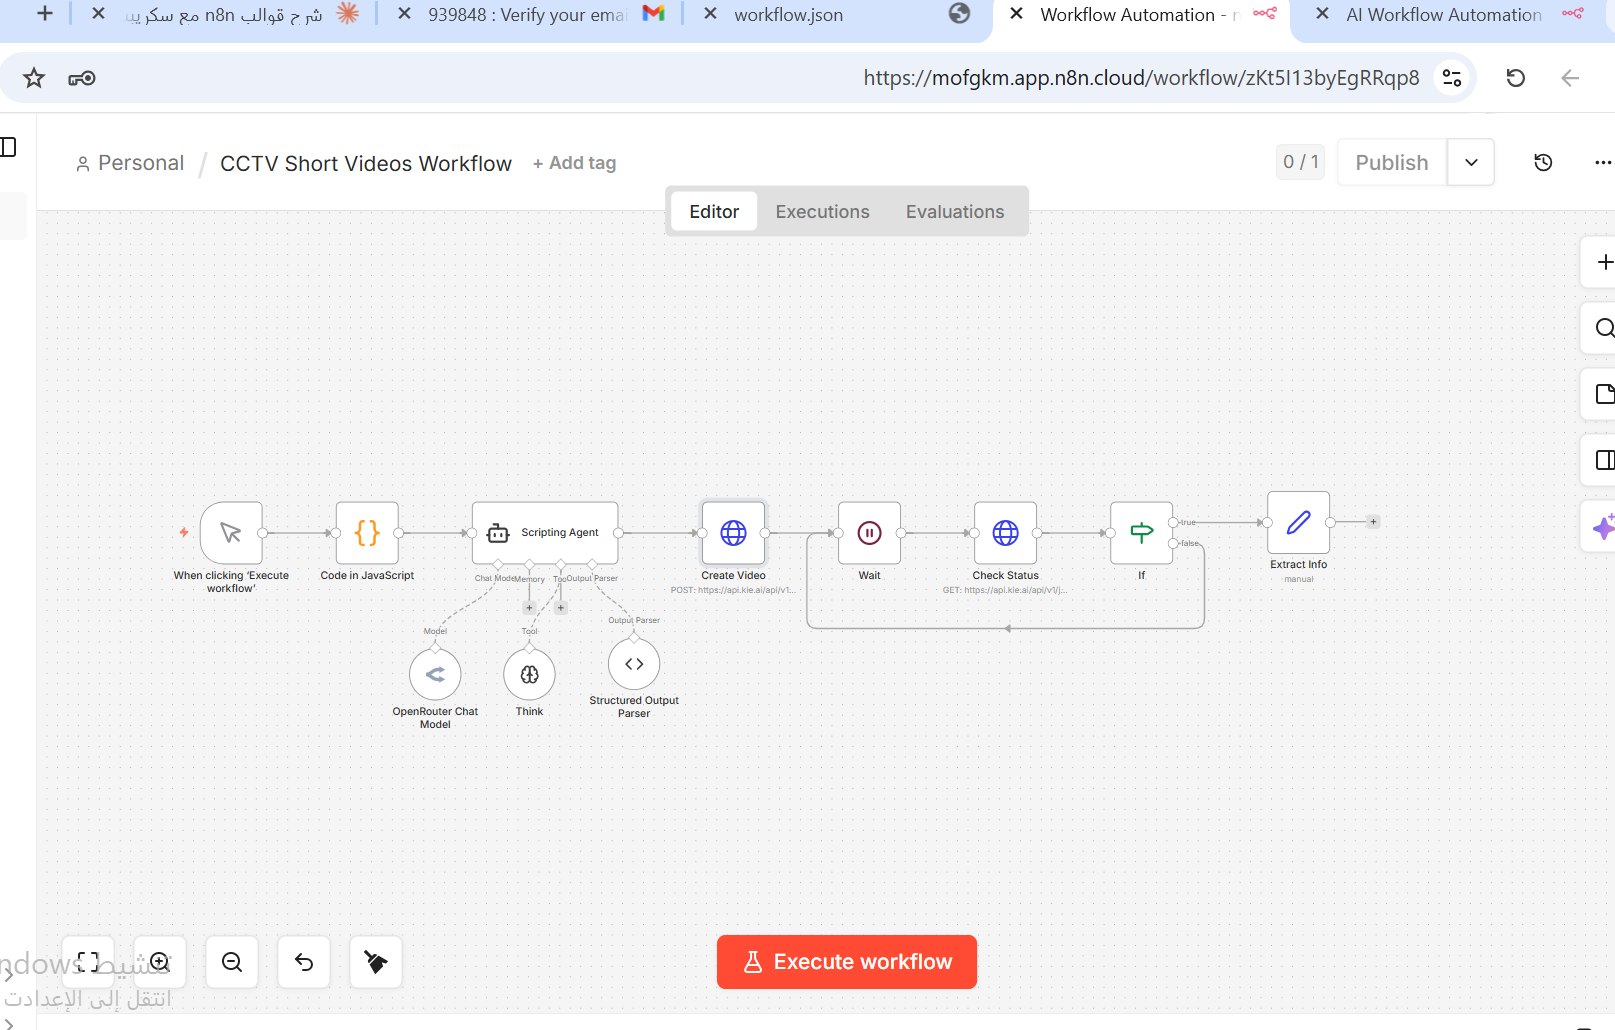
Task: Open the workflow history icon
Action: (x=1543, y=162)
